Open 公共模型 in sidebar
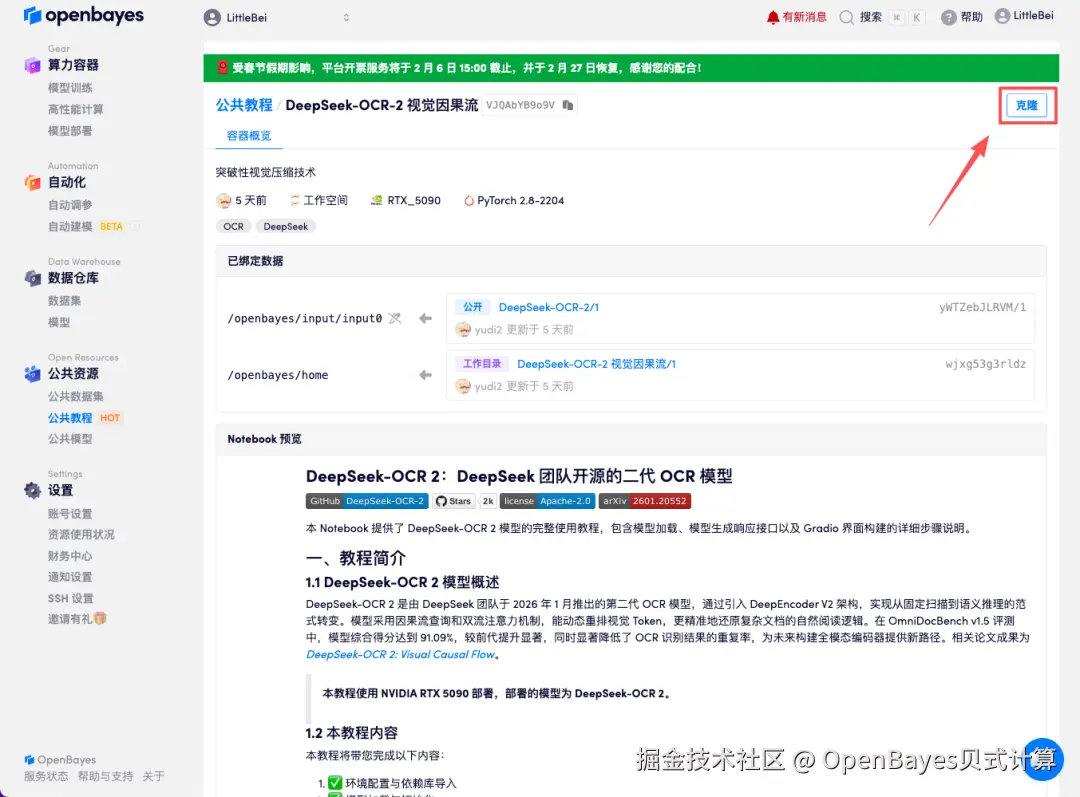The image size is (1080, 797). tap(70, 439)
